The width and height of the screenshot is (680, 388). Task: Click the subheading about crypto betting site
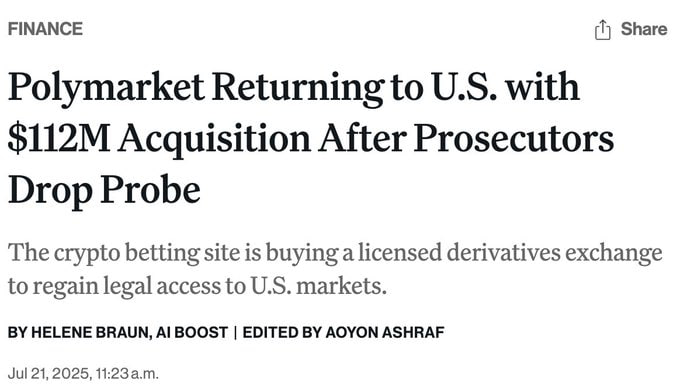[x=335, y=269]
